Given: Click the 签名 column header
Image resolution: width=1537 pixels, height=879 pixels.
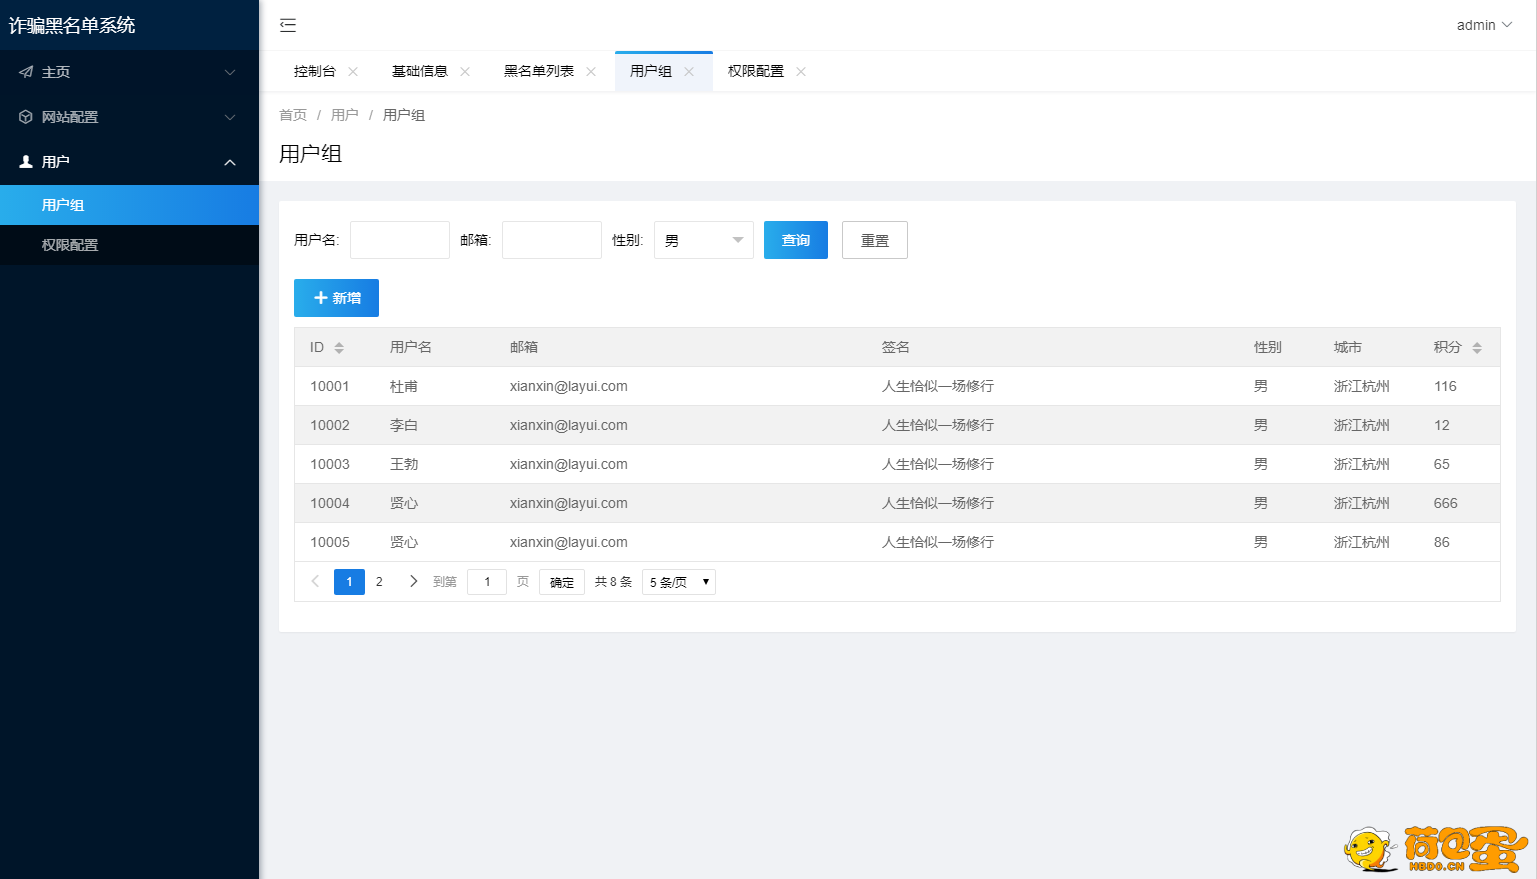Looking at the screenshot, I should click(896, 347).
